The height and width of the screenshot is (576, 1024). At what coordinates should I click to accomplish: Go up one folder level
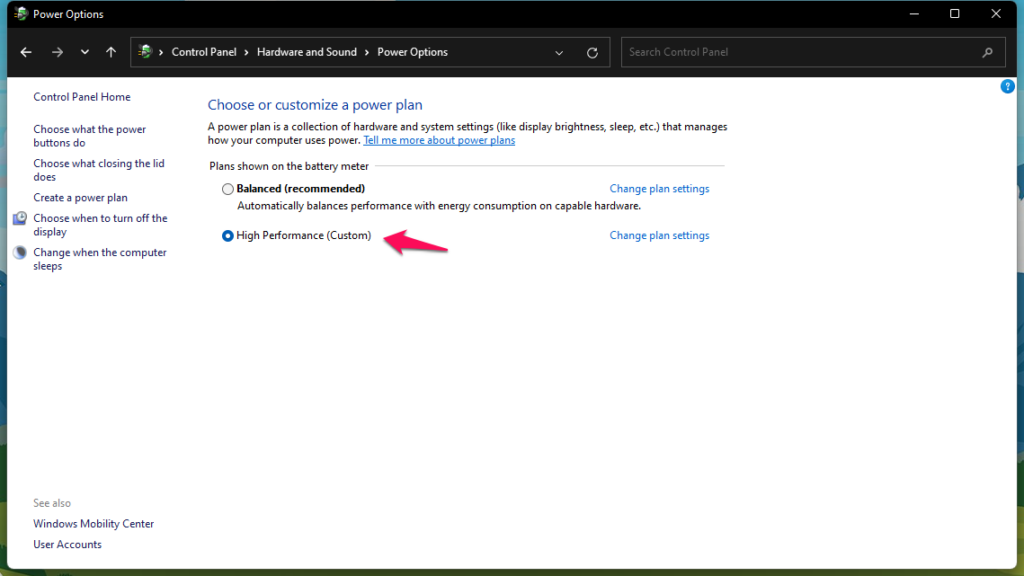[111, 52]
